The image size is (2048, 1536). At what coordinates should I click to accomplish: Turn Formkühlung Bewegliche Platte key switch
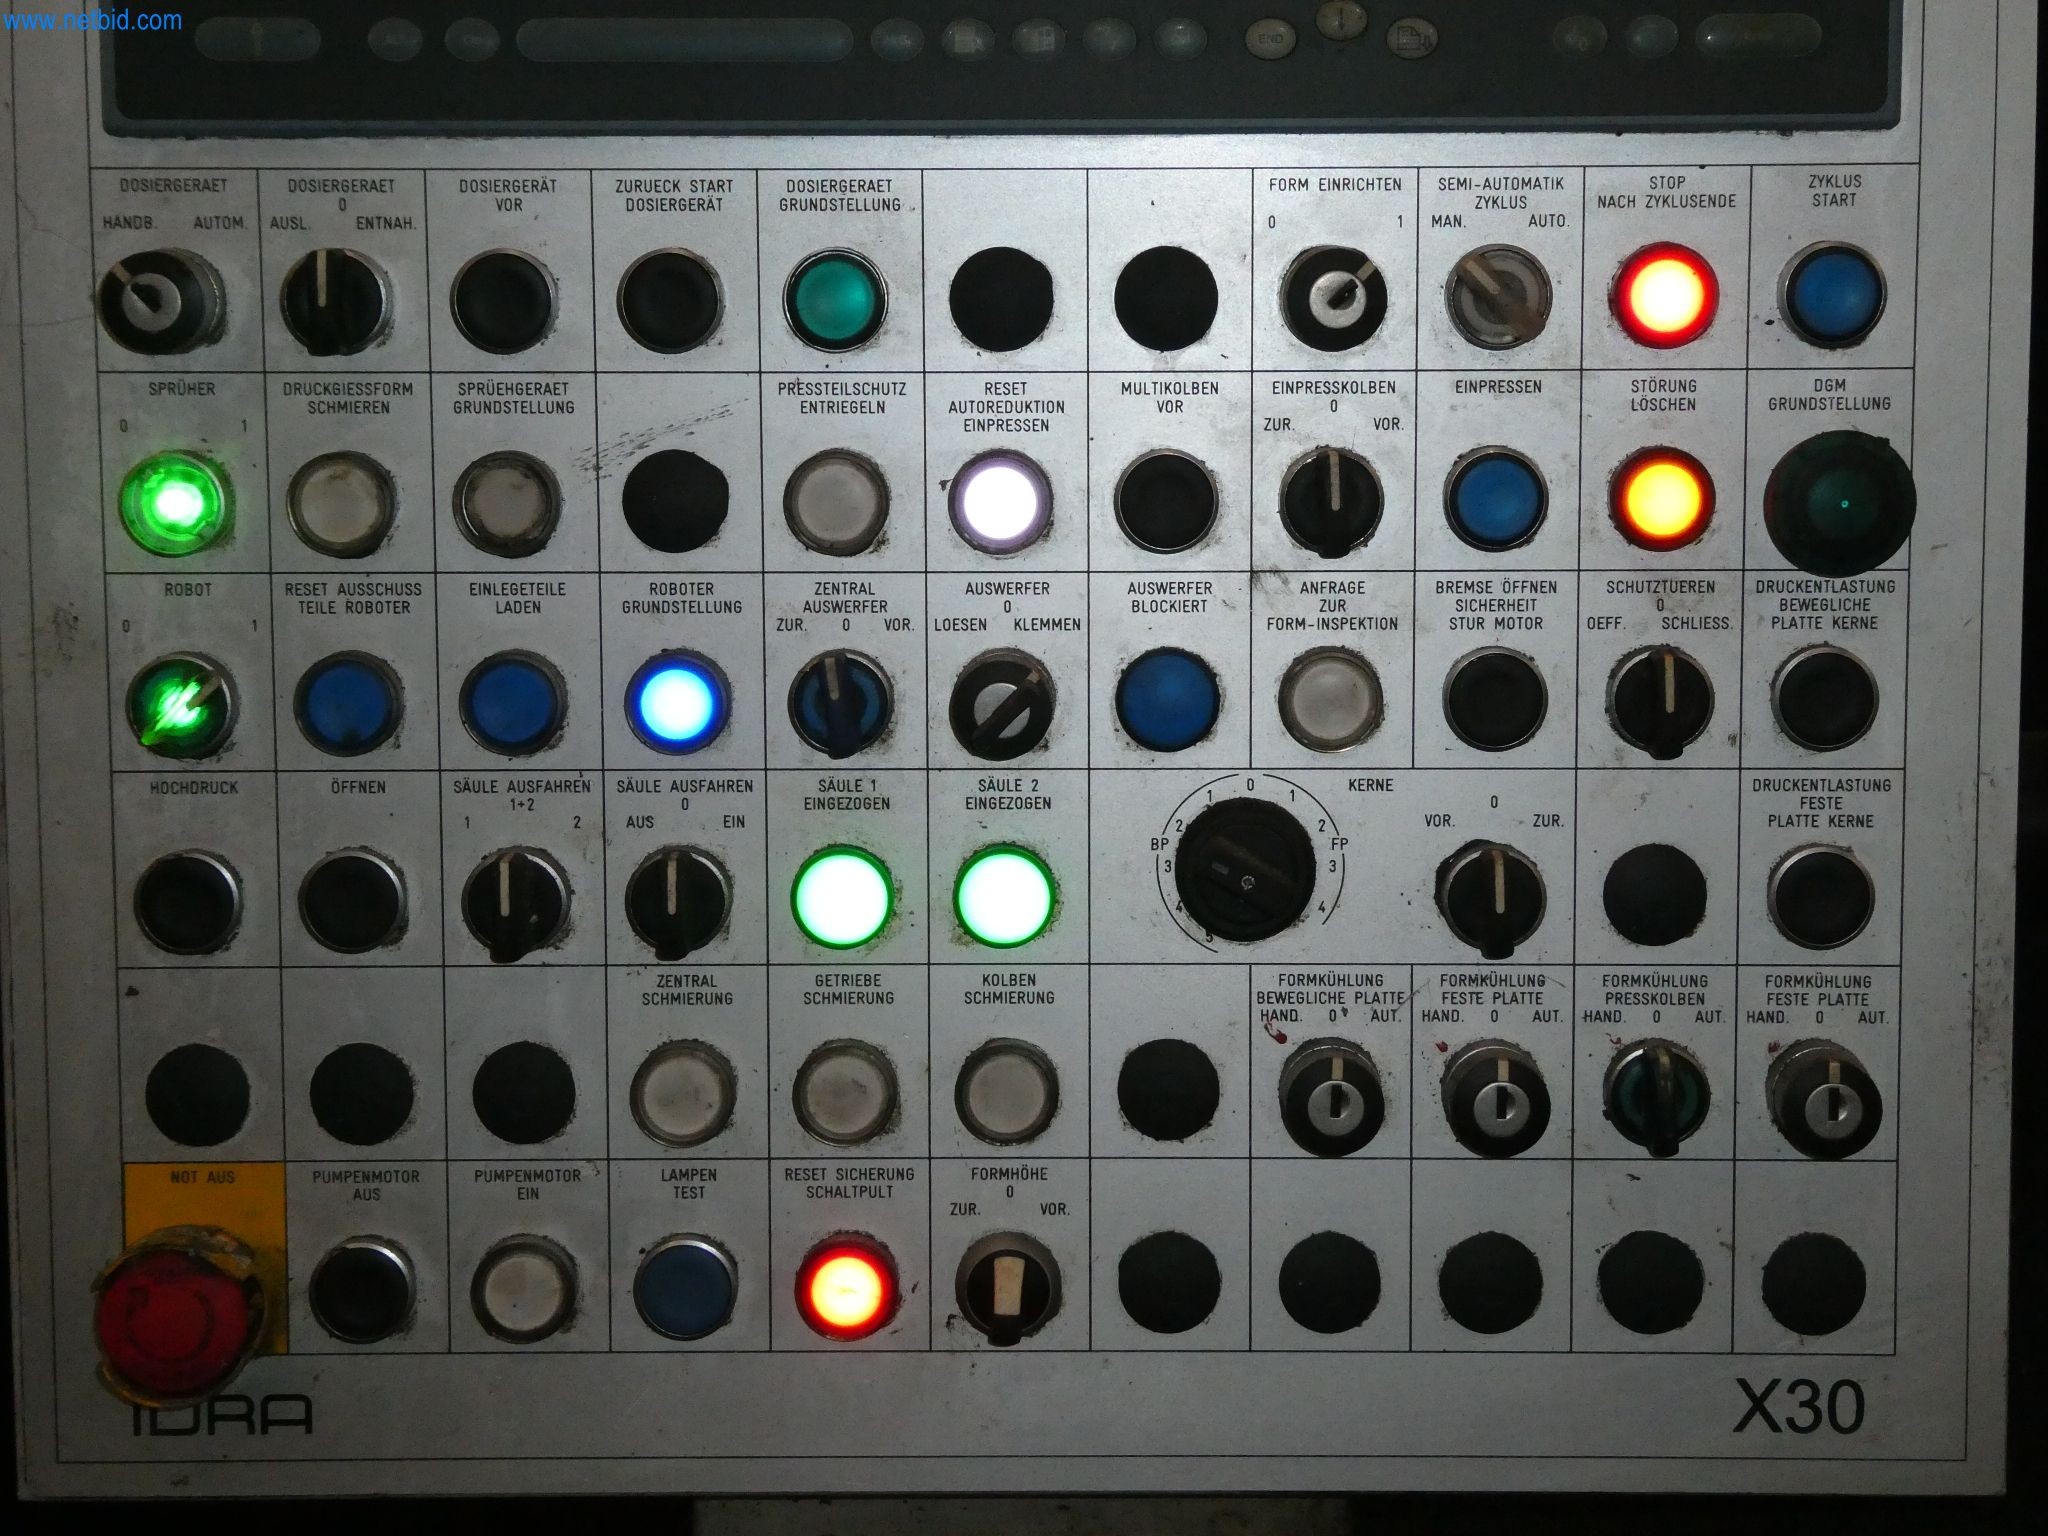coord(1335,1100)
